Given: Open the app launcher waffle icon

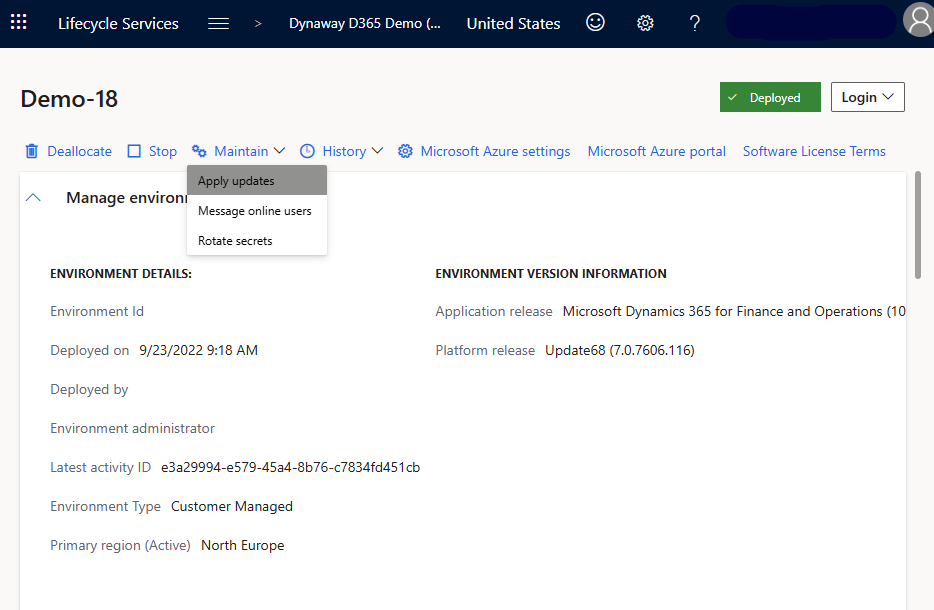Looking at the screenshot, I should 19,23.
